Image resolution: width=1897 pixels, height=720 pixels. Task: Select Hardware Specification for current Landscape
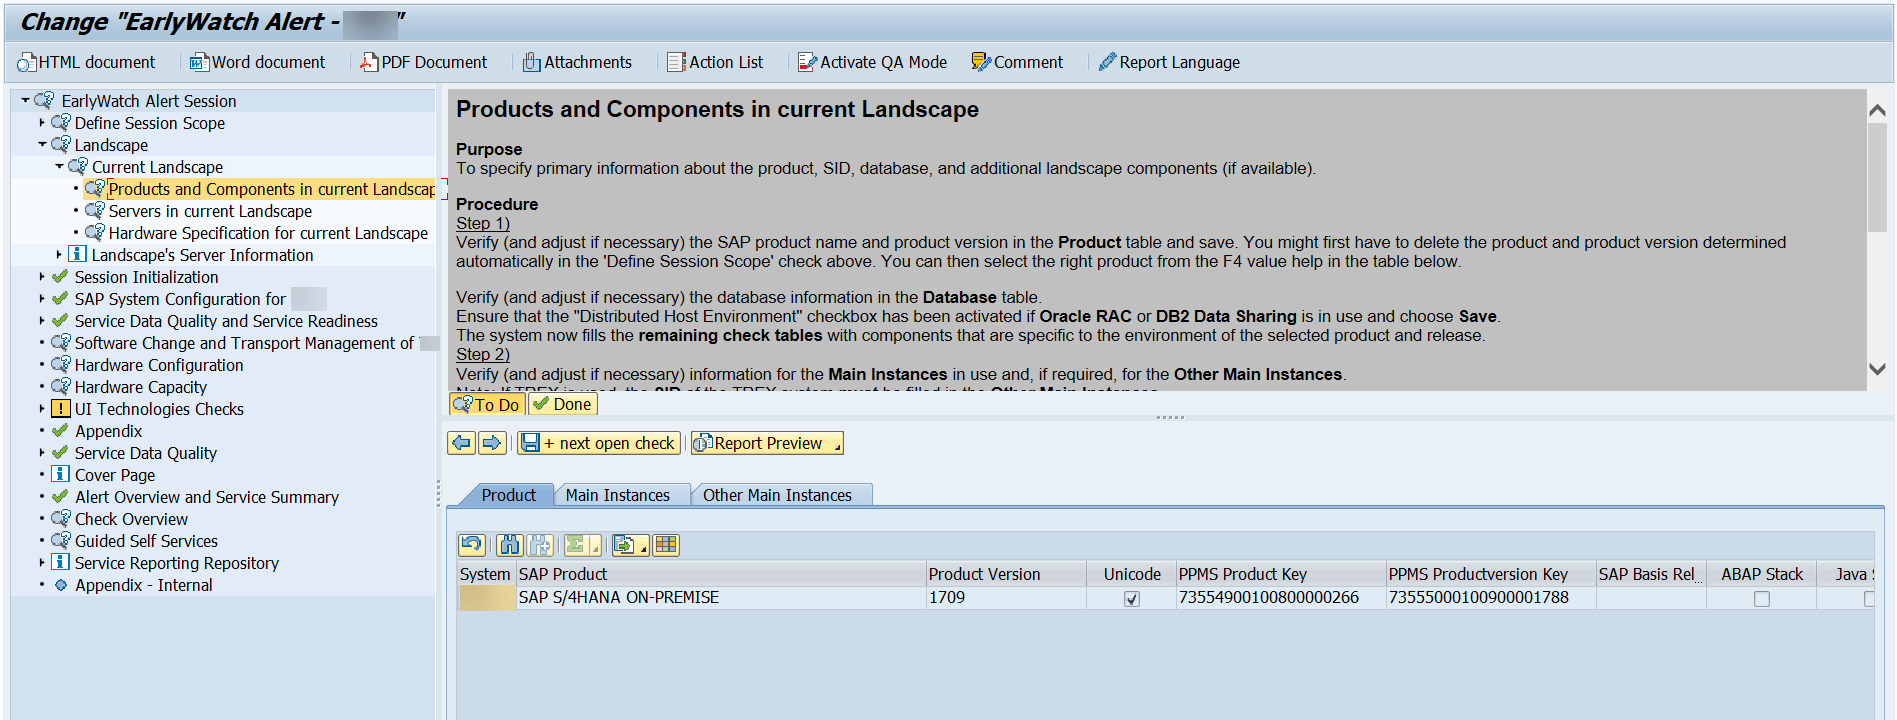[268, 233]
